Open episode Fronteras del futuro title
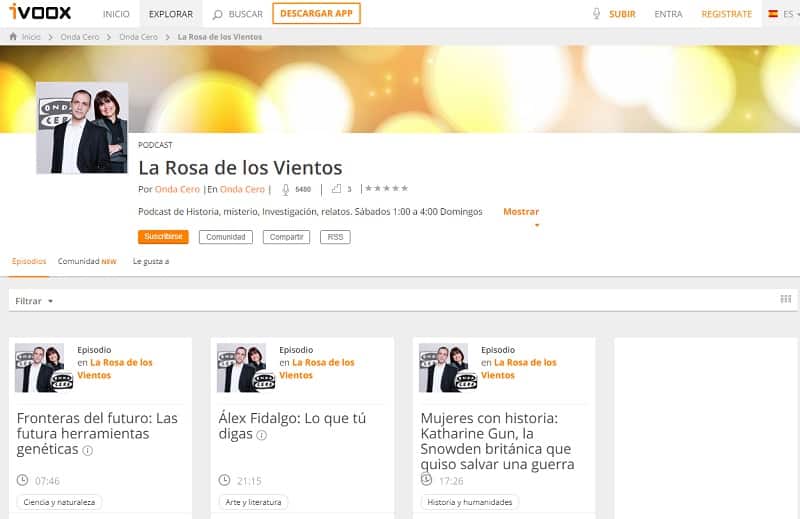800x519 pixels. click(x=97, y=433)
